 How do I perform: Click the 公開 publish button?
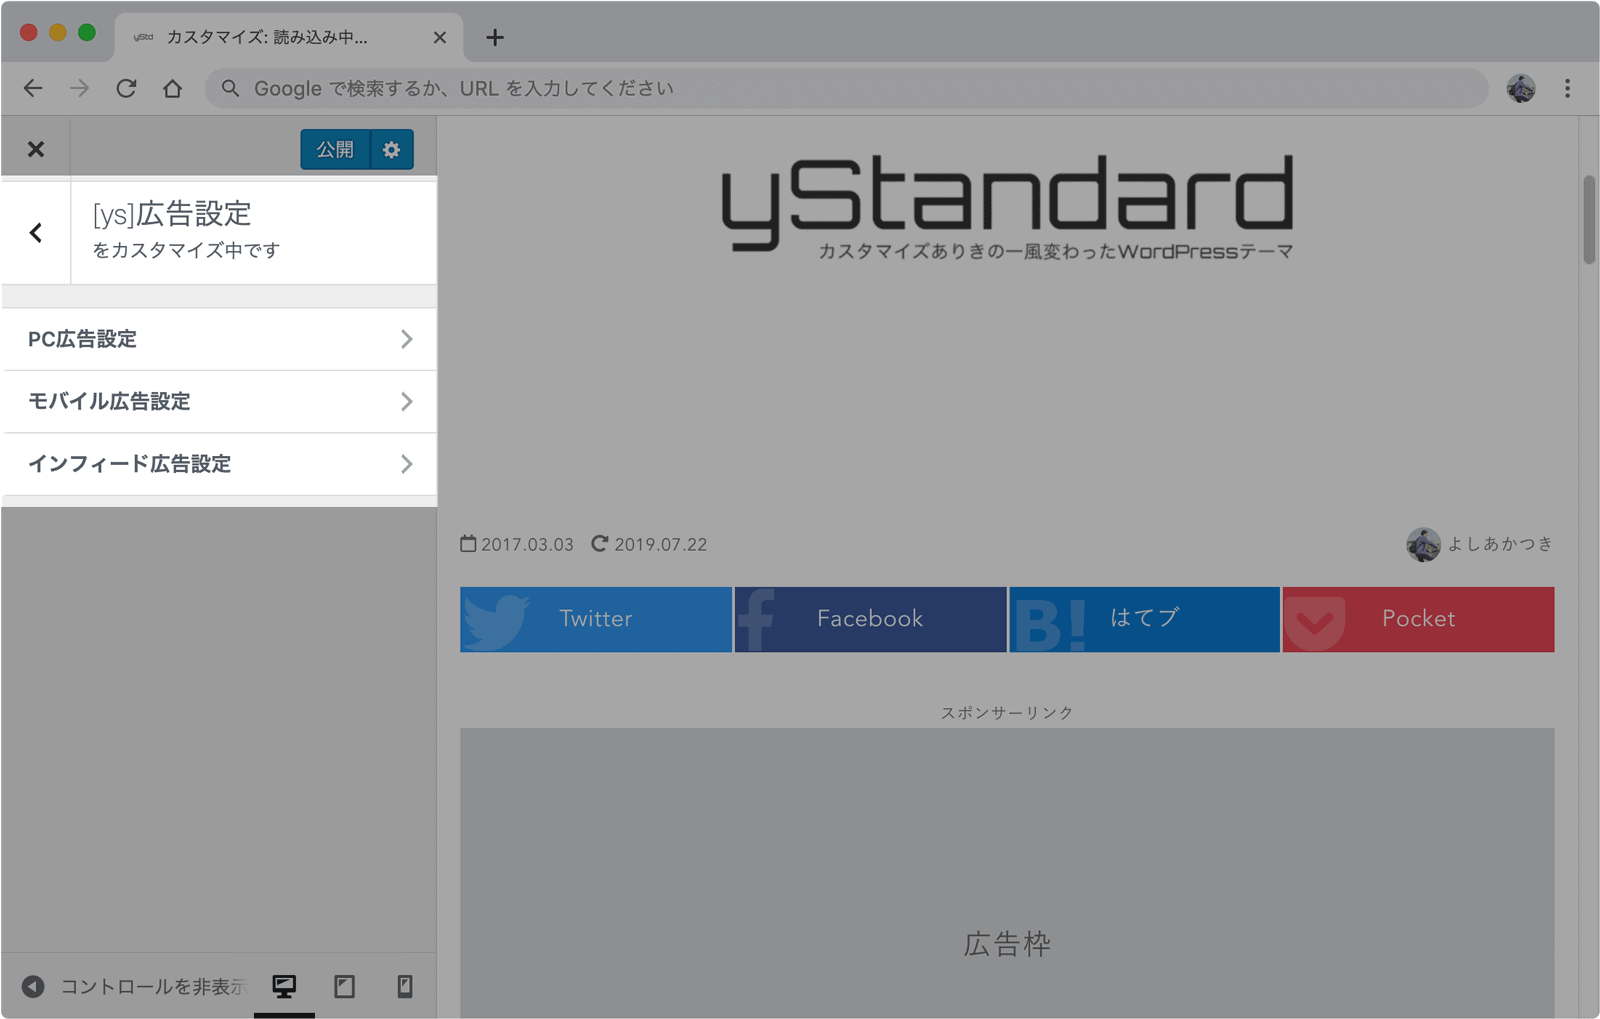click(335, 150)
